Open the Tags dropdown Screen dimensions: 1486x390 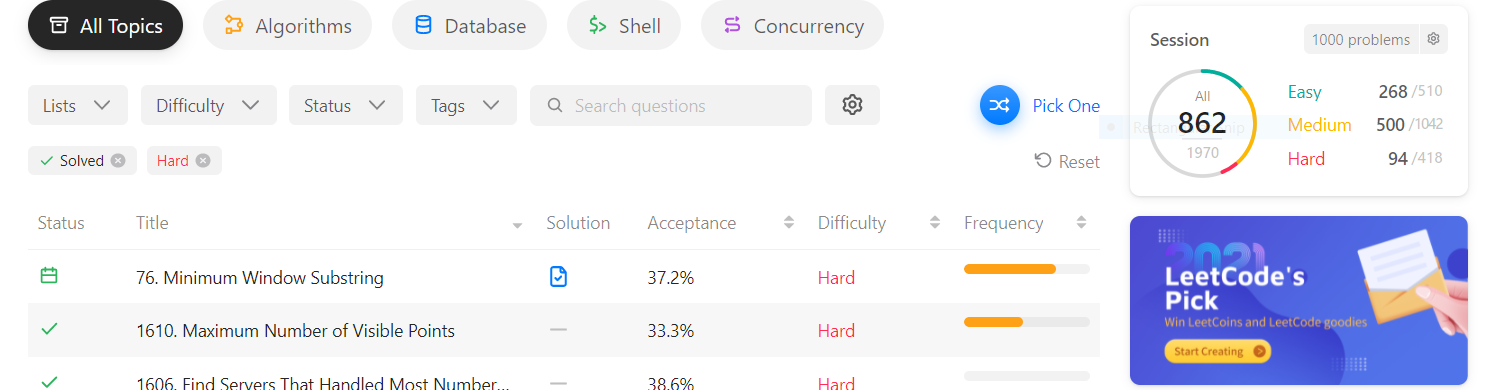pos(466,105)
